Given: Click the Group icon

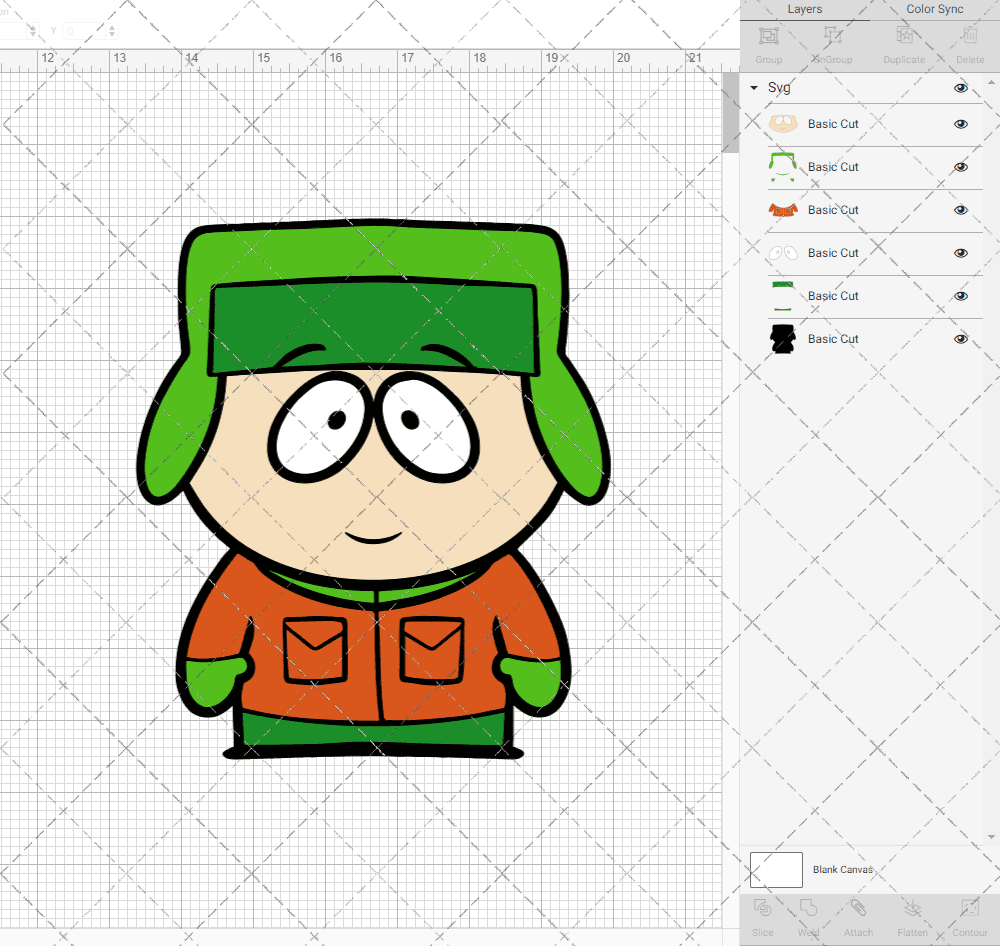Looking at the screenshot, I should point(768,36).
